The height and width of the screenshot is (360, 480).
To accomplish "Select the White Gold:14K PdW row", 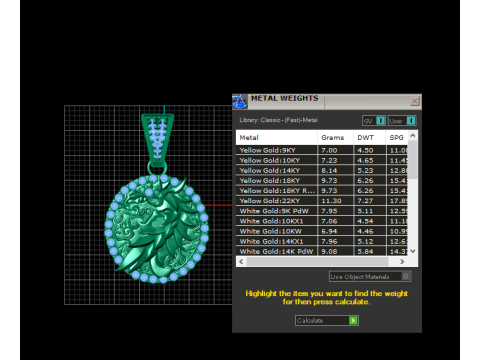I will coord(322,251).
